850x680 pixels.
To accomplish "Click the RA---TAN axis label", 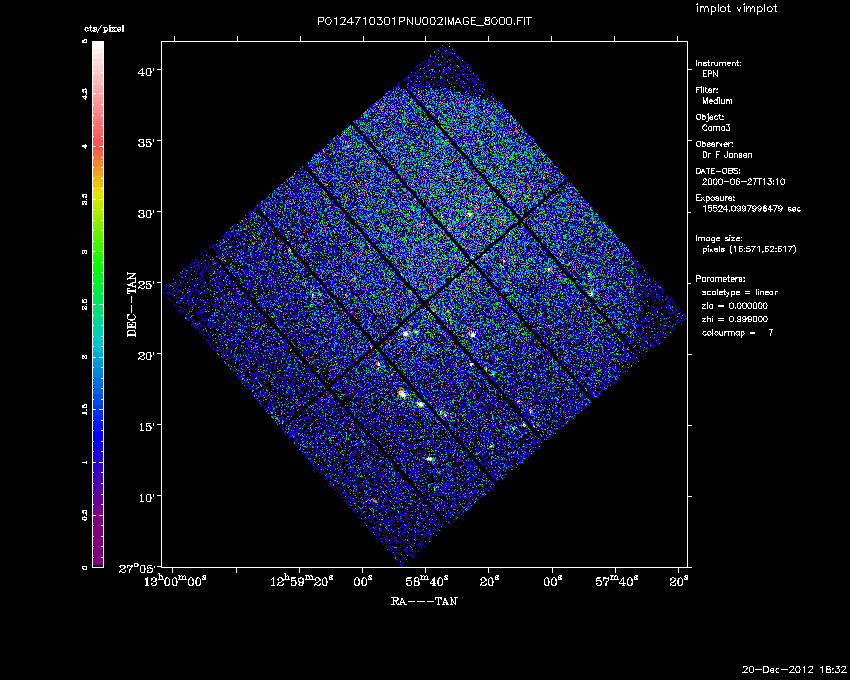I will [x=424, y=601].
